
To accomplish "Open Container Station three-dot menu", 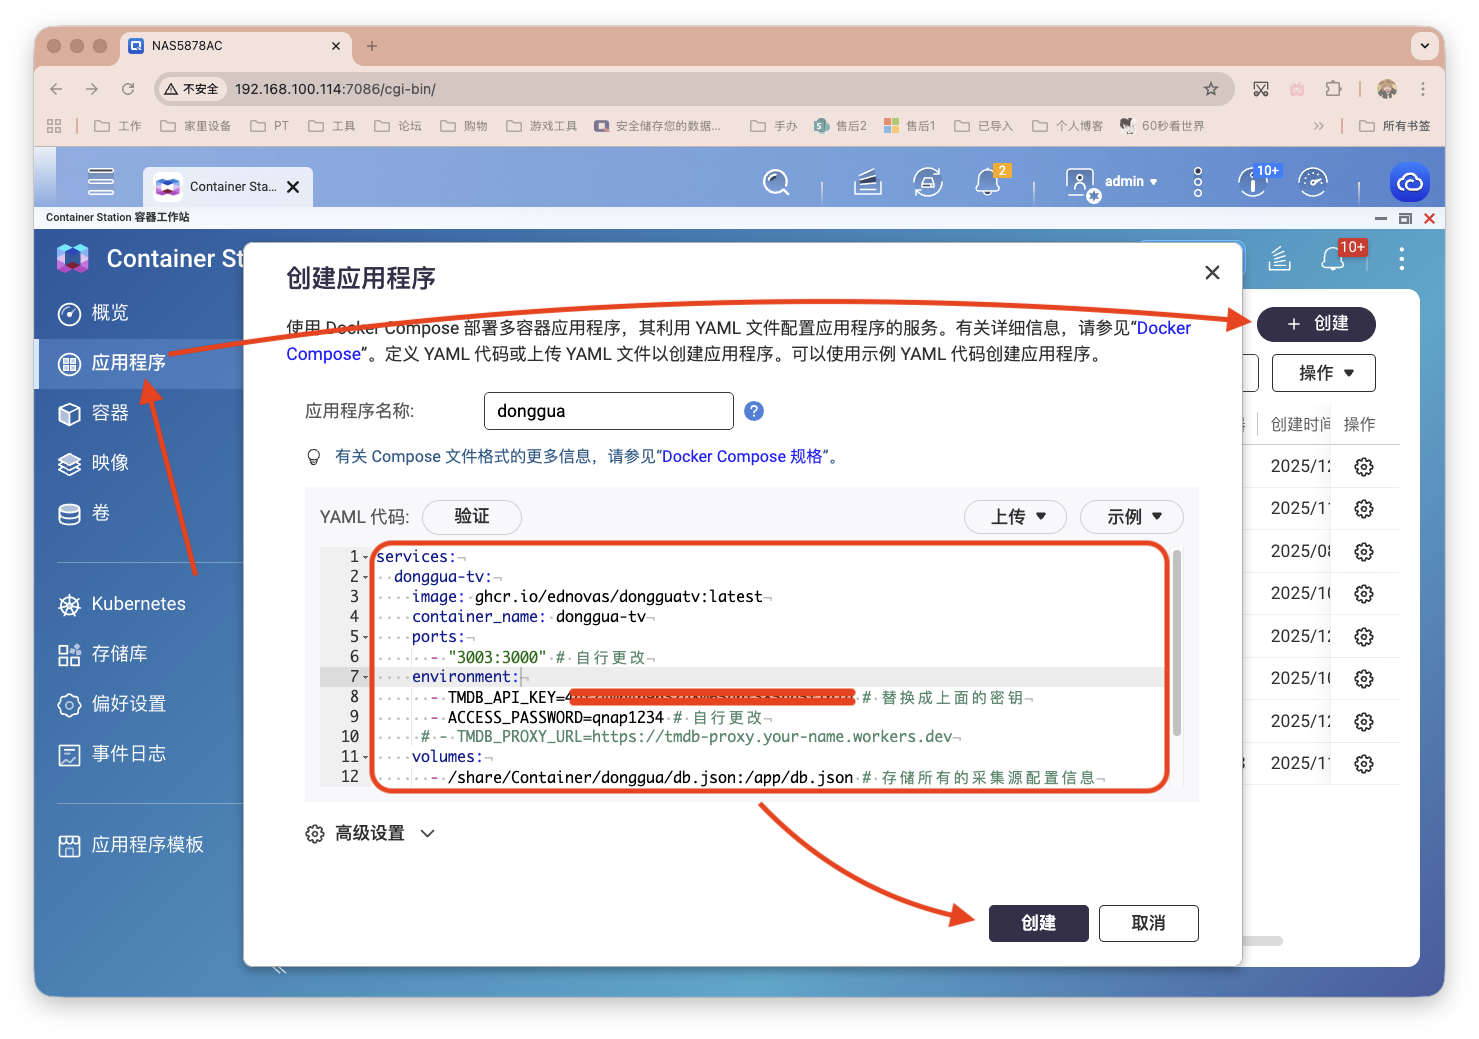I will tap(1401, 259).
